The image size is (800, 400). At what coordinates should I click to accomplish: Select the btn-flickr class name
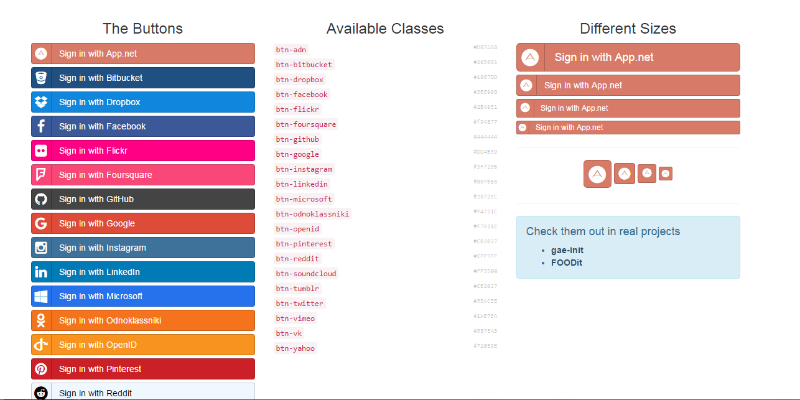(x=297, y=109)
